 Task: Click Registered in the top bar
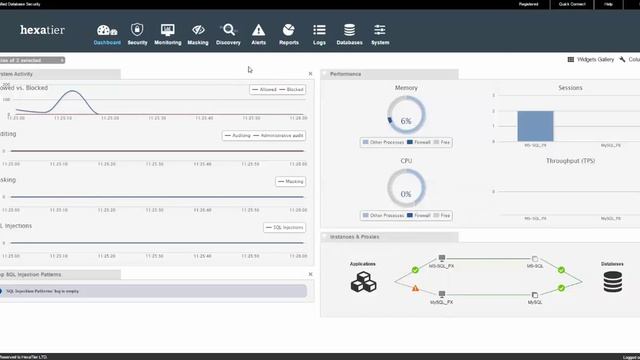point(528,4)
